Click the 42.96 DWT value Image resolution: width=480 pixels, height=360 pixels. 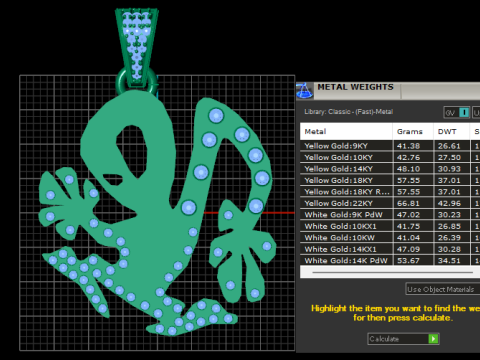pyautogui.click(x=449, y=203)
